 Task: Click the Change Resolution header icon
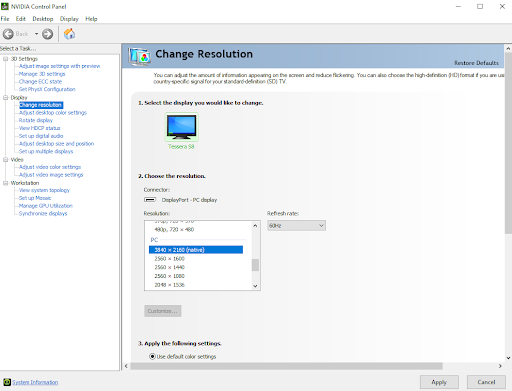[x=139, y=56]
